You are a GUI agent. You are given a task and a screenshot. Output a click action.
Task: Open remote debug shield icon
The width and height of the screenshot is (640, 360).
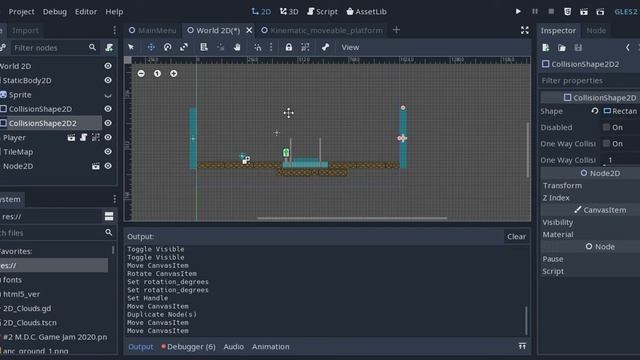click(567, 11)
